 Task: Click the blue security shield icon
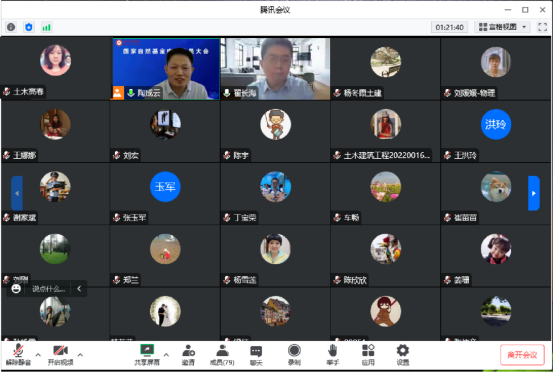point(29,27)
